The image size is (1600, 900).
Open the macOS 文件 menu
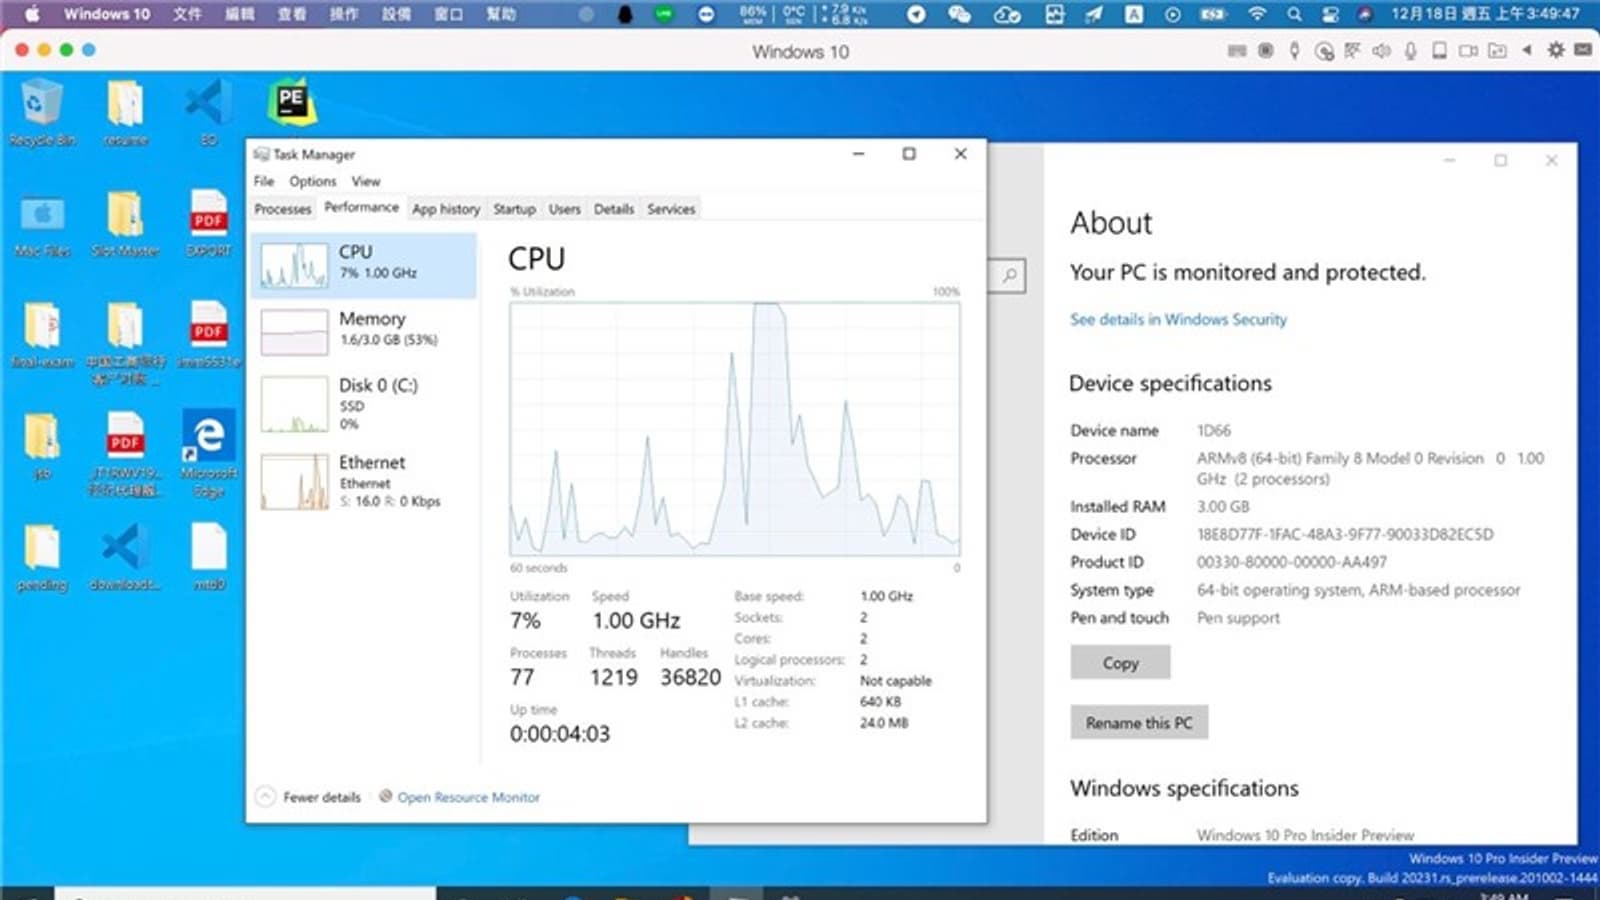click(187, 14)
